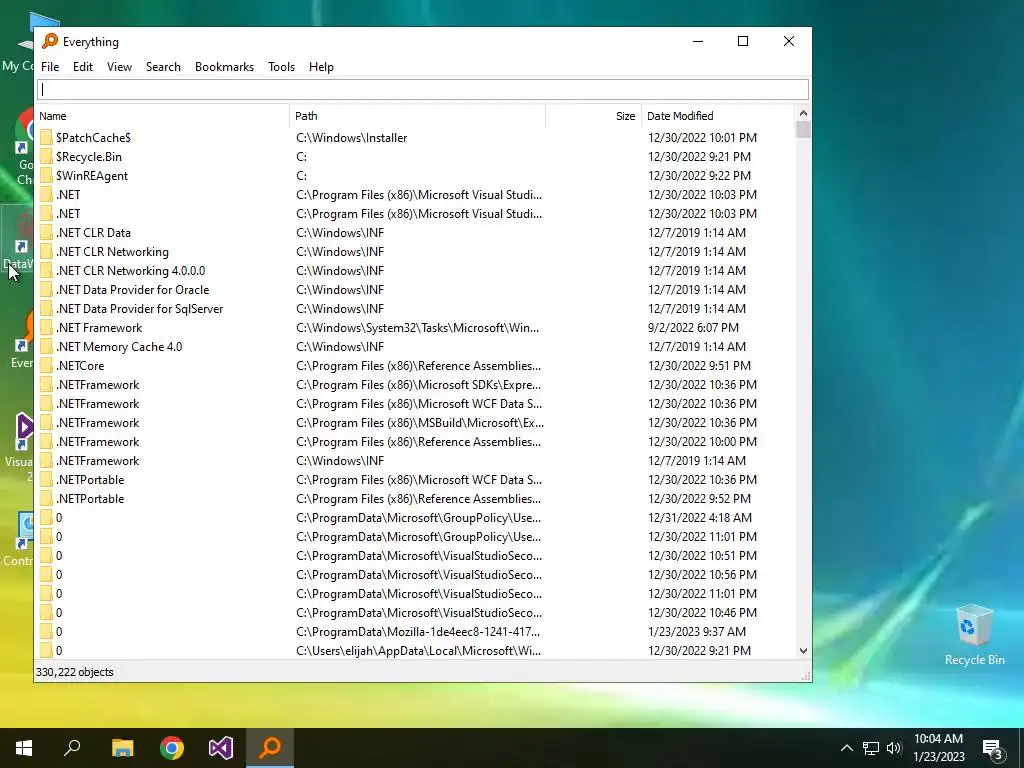
Task: Open taskbar search magnifier
Action: tap(72, 748)
